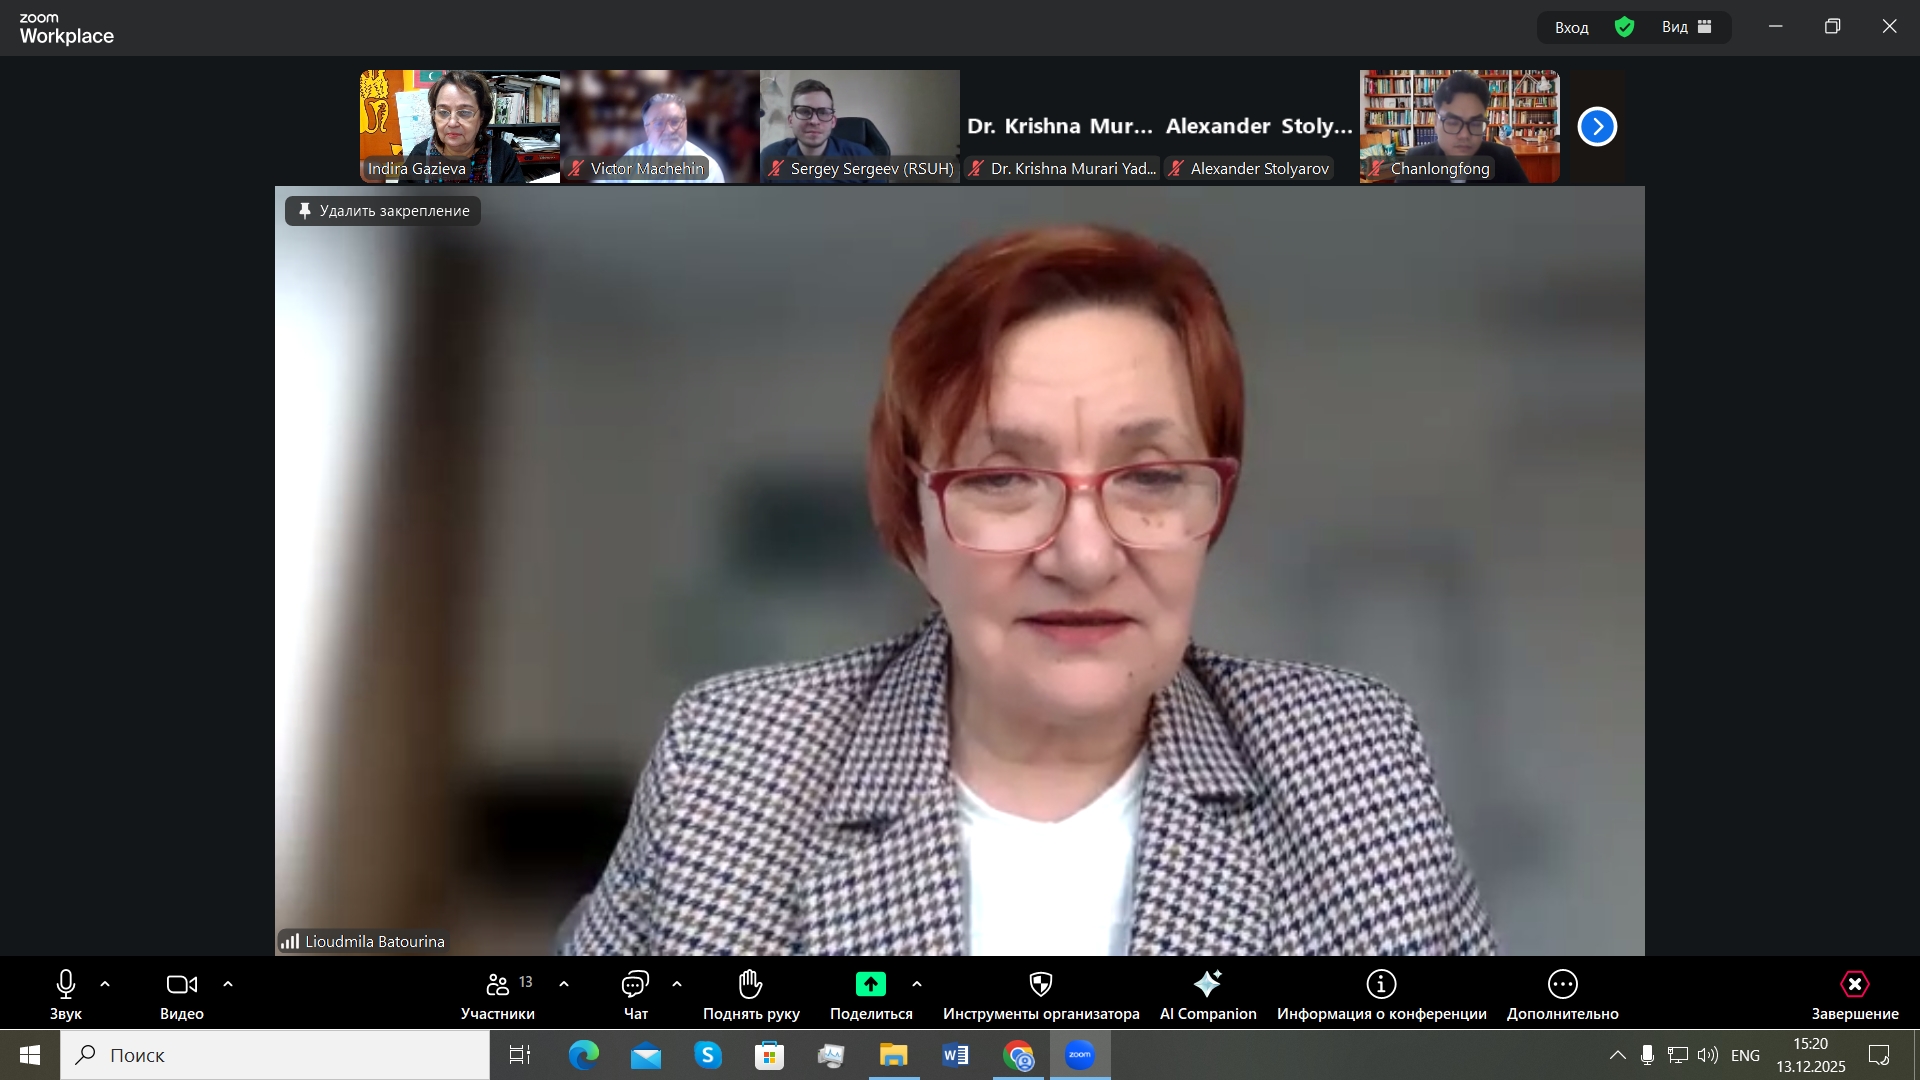
Task: Expand video options arrow next to Видео
Action: (x=228, y=985)
